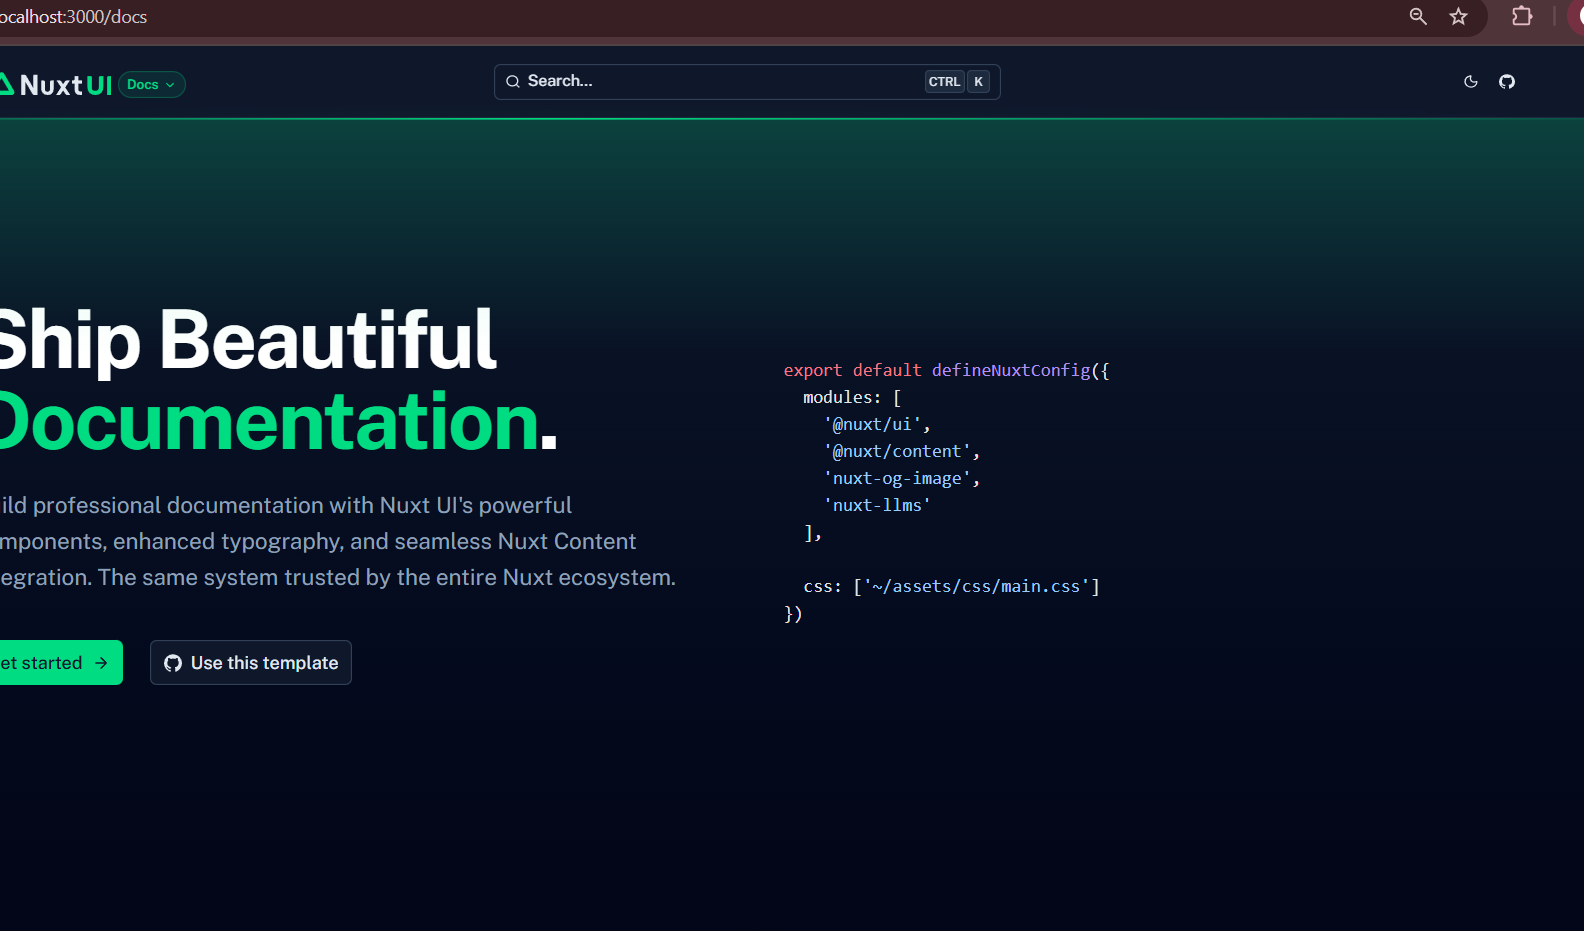Open the Nuxt UI logo home link
Image resolution: width=1584 pixels, height=931 pixels.
(56, 85)
